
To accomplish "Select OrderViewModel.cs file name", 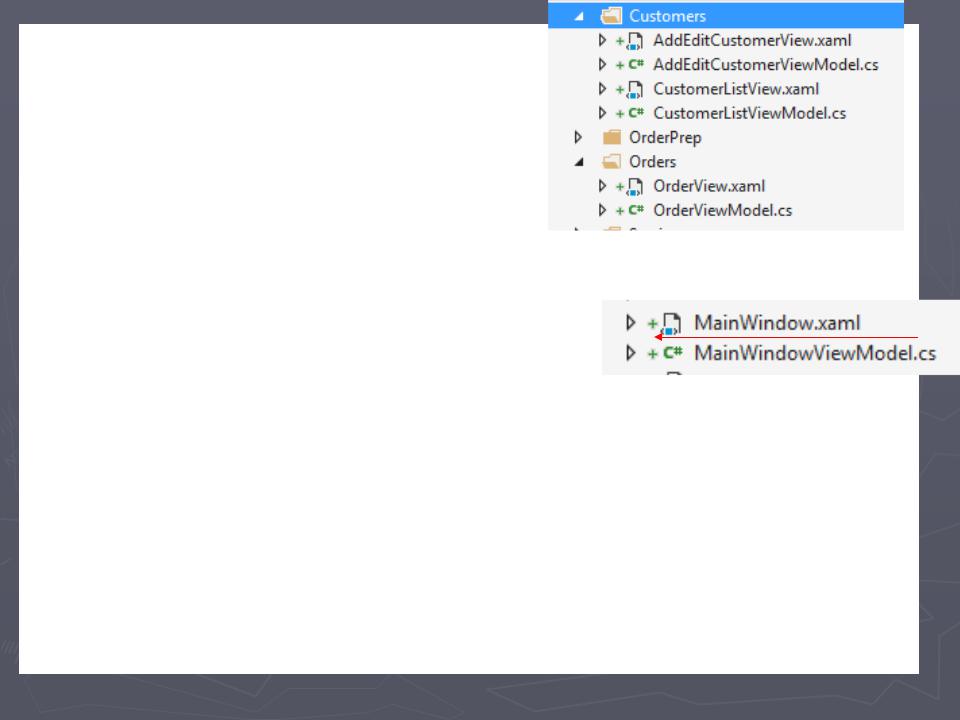I will pos(722,211).
